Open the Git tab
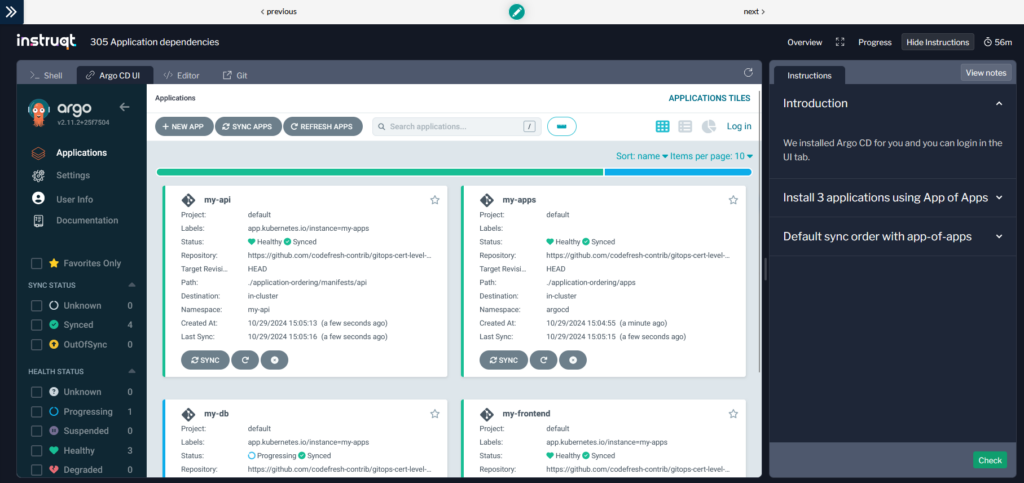The width and height of the screenshot is (1024, 483). click(235, 75)
